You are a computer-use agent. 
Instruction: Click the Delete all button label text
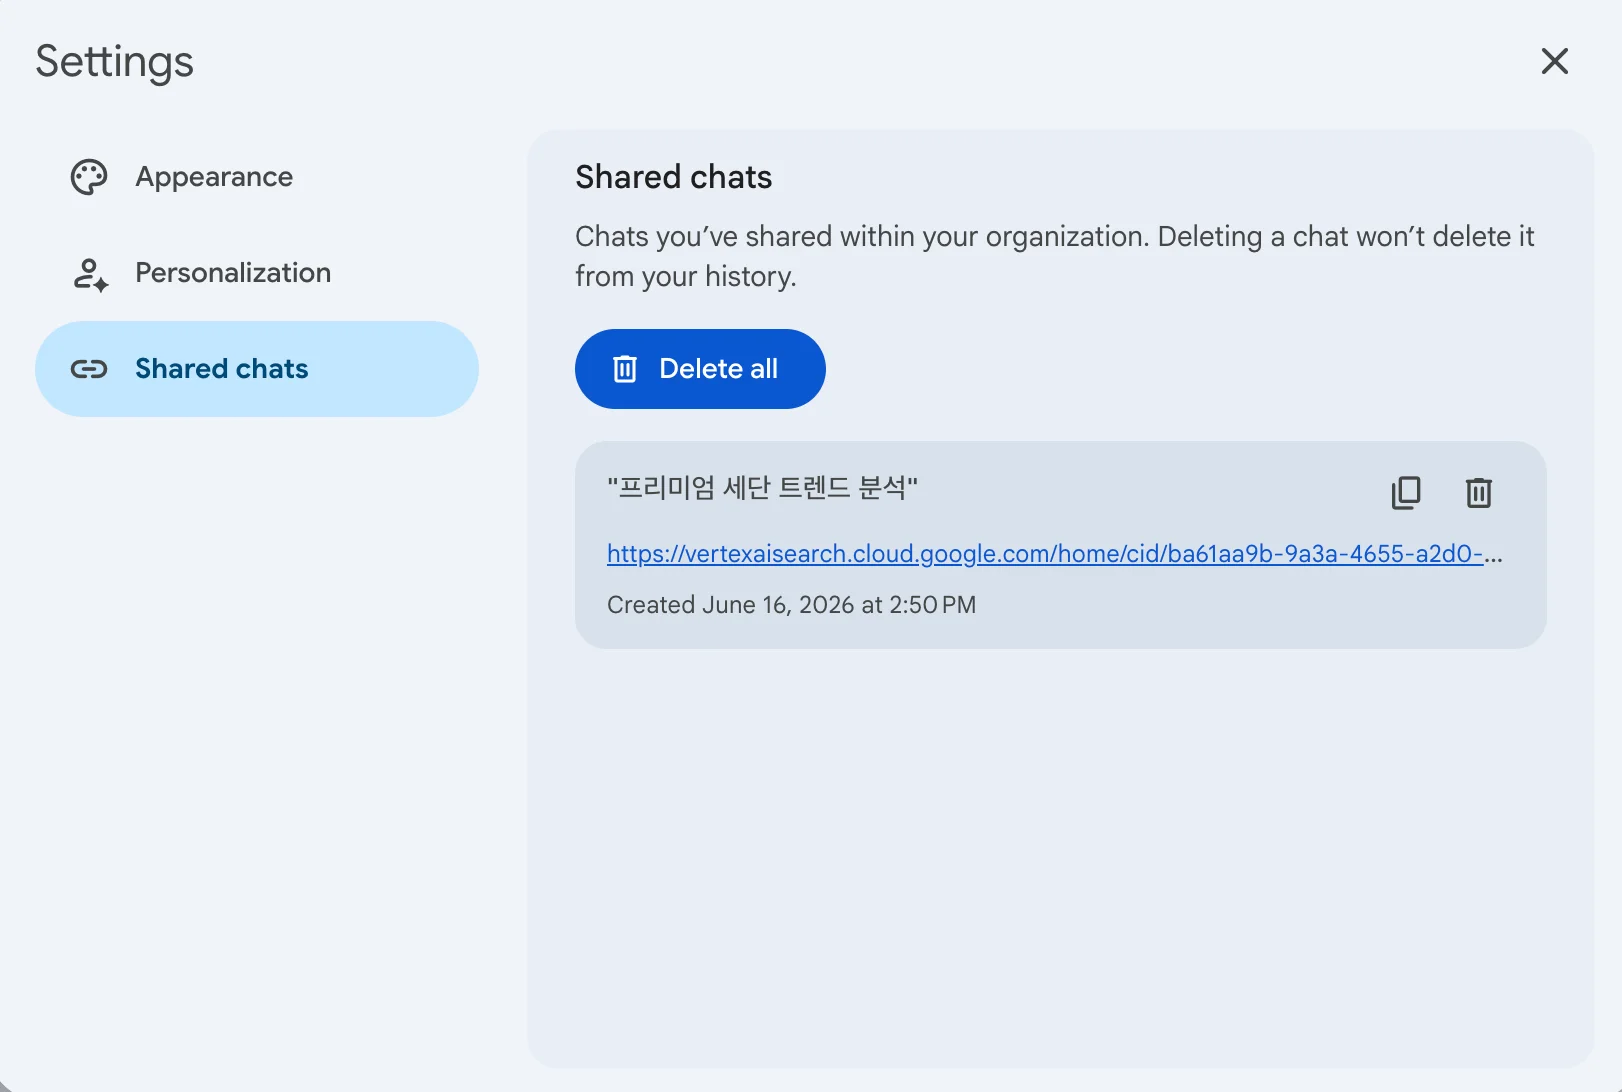[x=719, y=369]
